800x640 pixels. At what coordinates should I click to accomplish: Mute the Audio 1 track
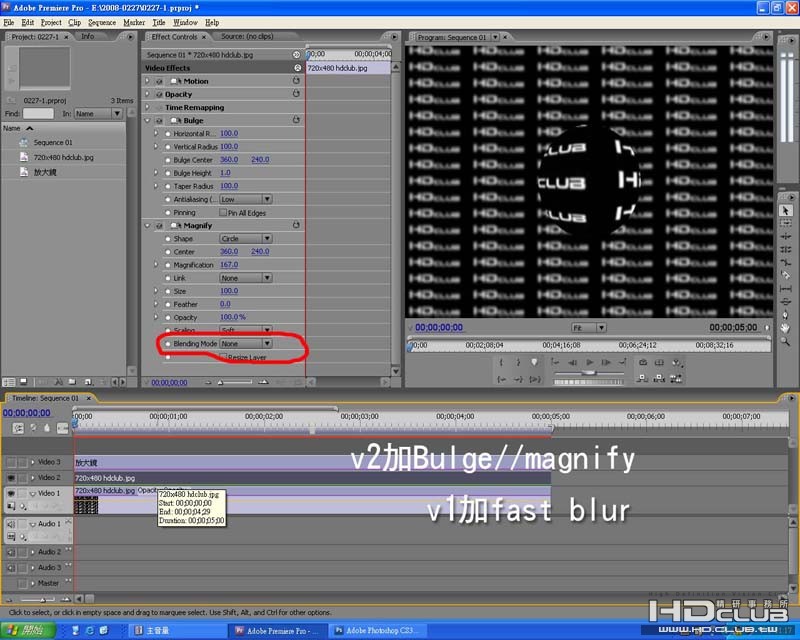click(11, 524)
